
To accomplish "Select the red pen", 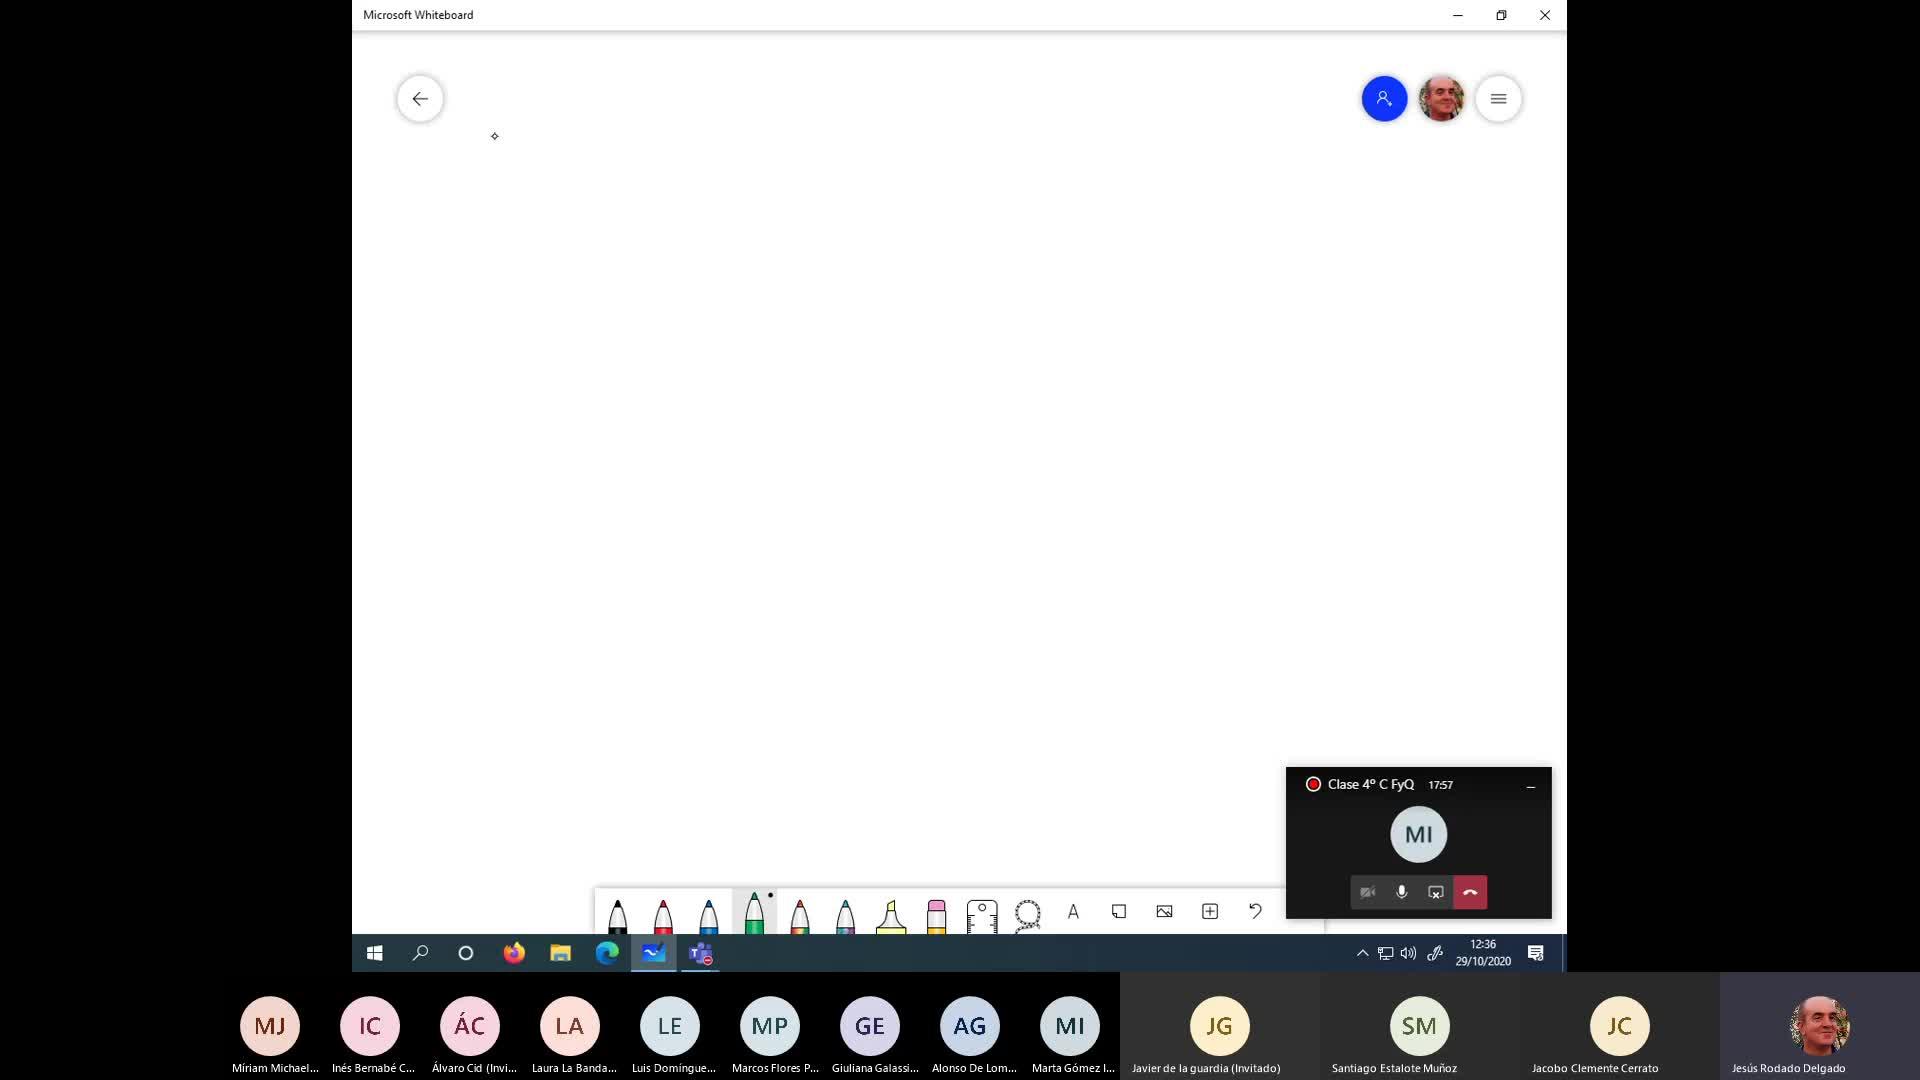I will [663, 915].
